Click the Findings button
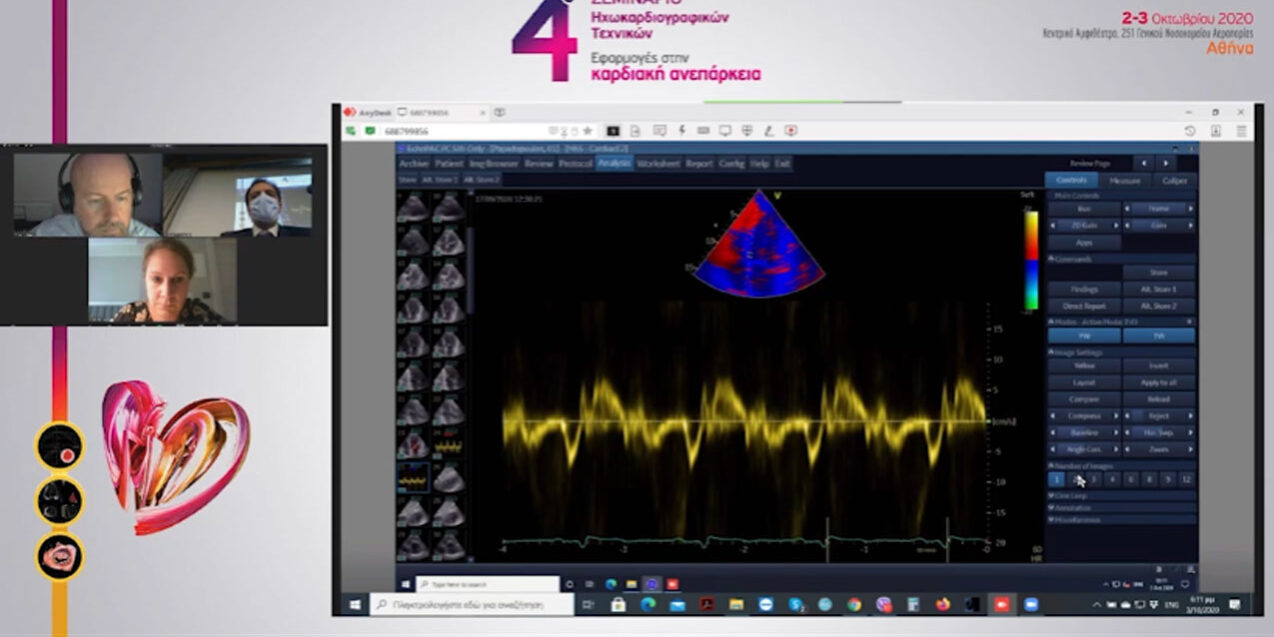The width and height of the screenshot is (1274, 637). 1084,289
